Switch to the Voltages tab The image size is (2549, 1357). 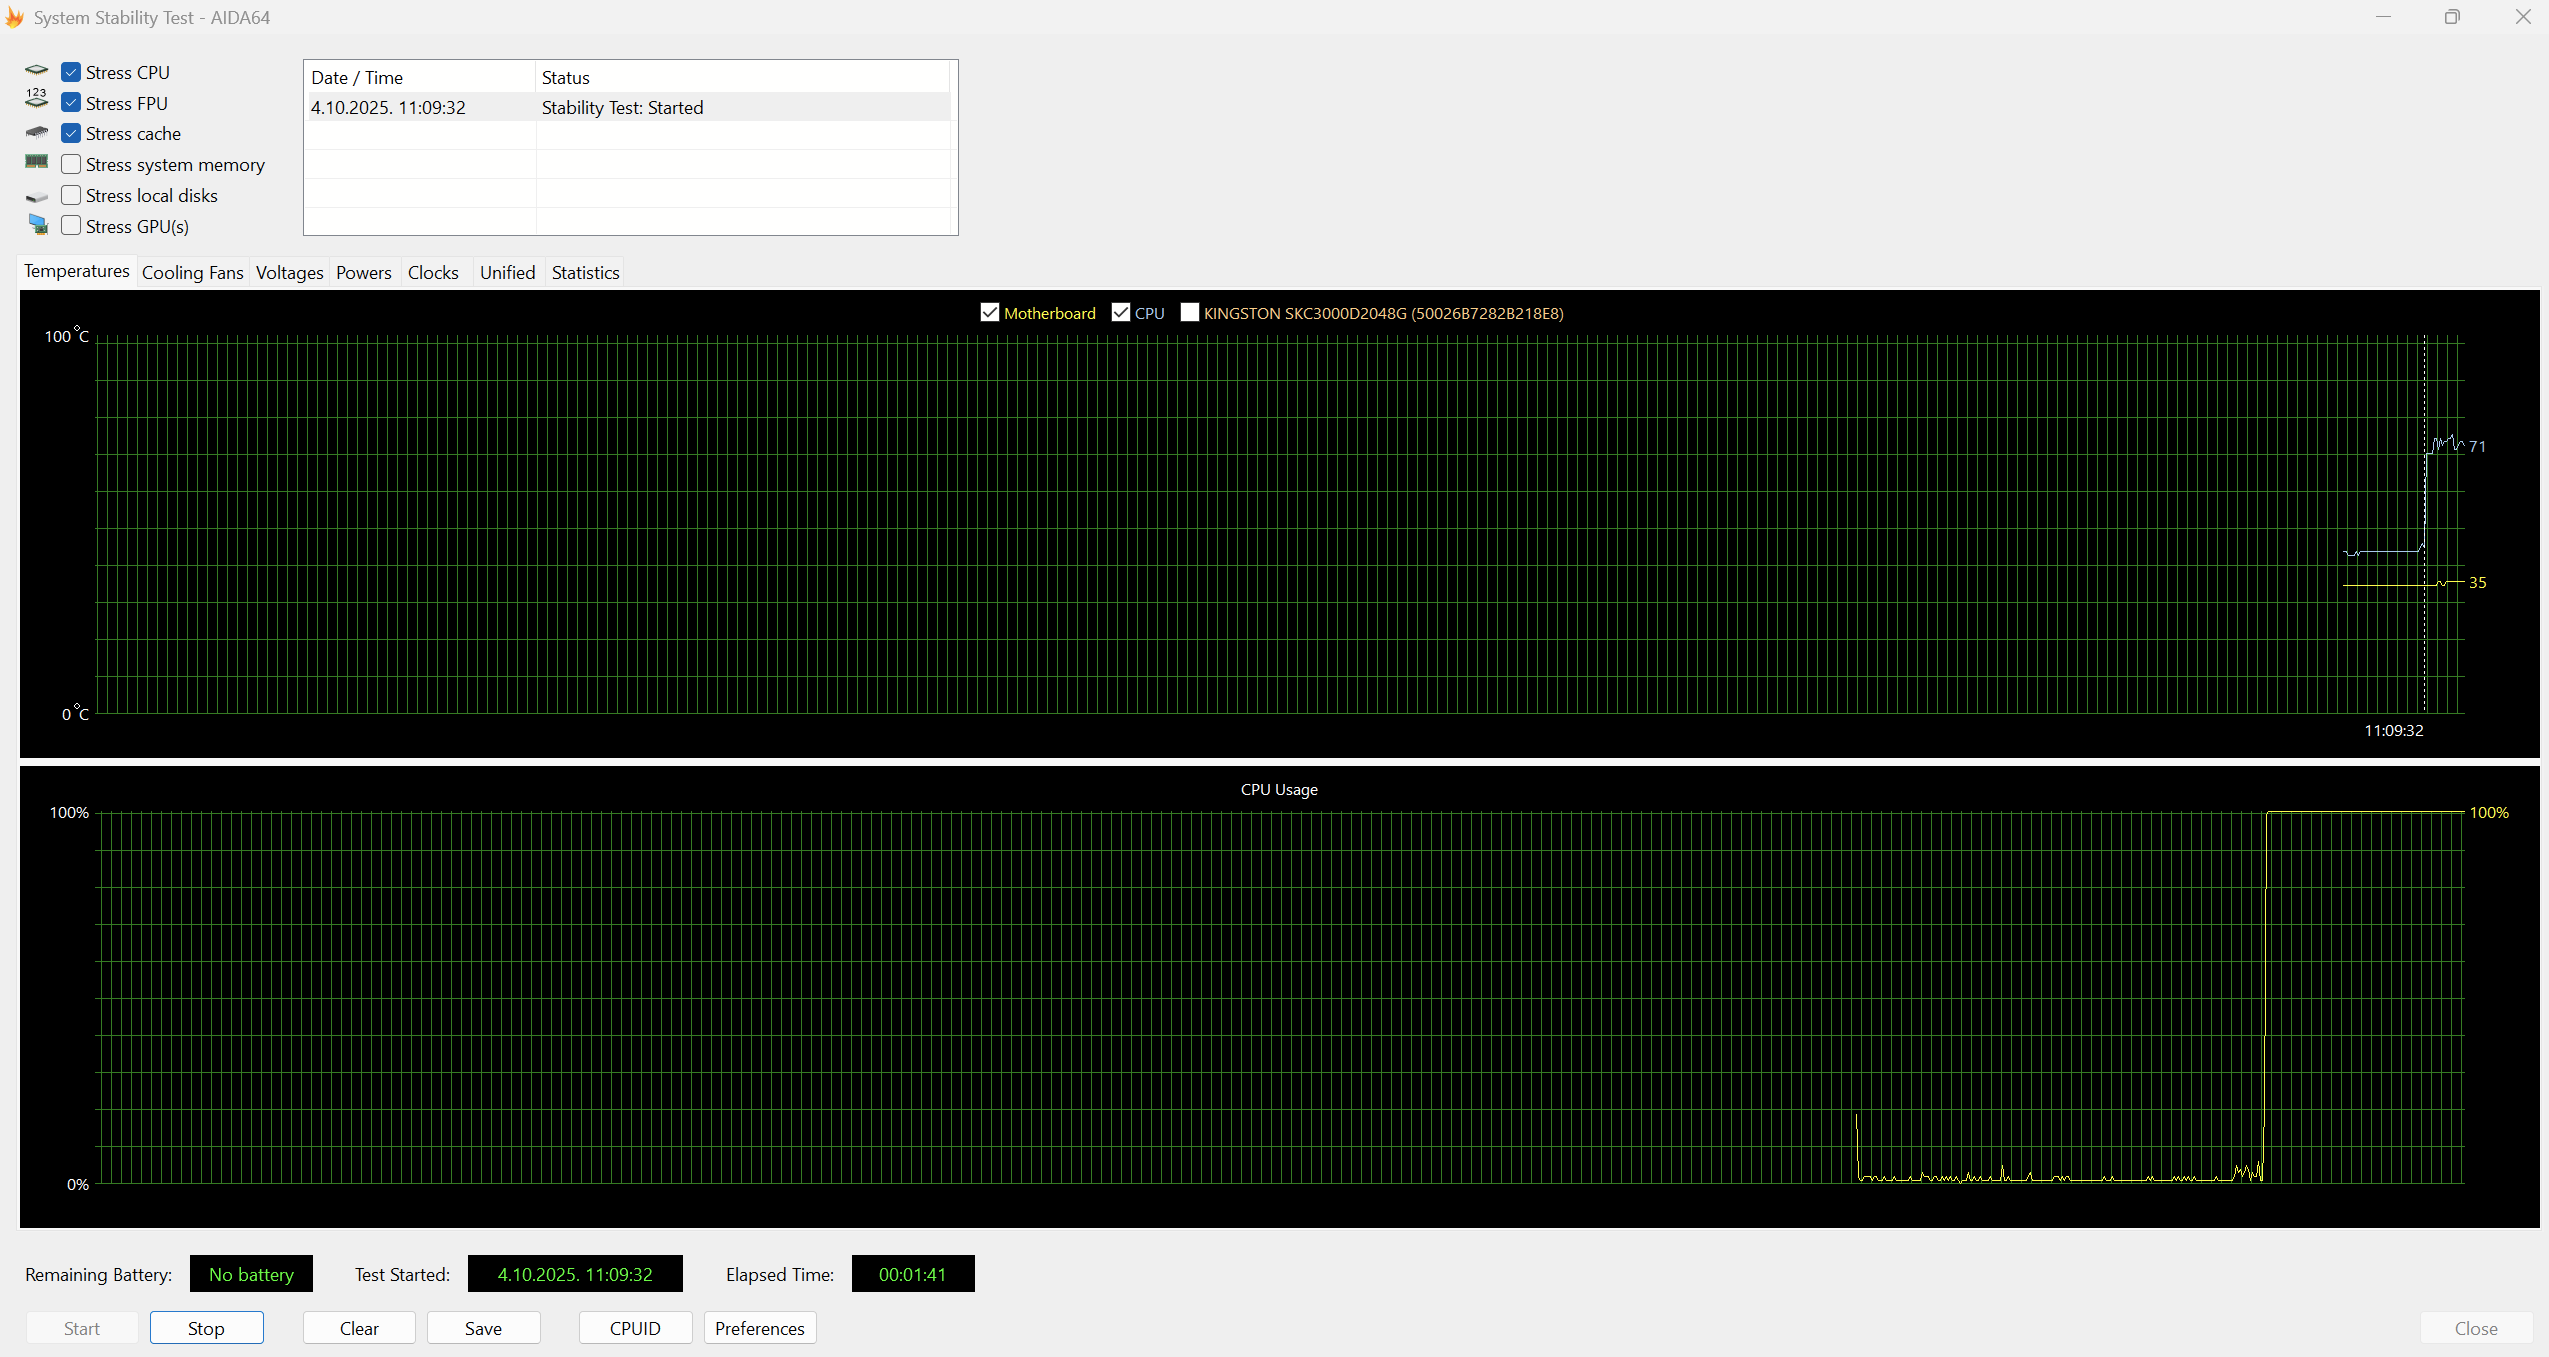[x=289, y=273]
